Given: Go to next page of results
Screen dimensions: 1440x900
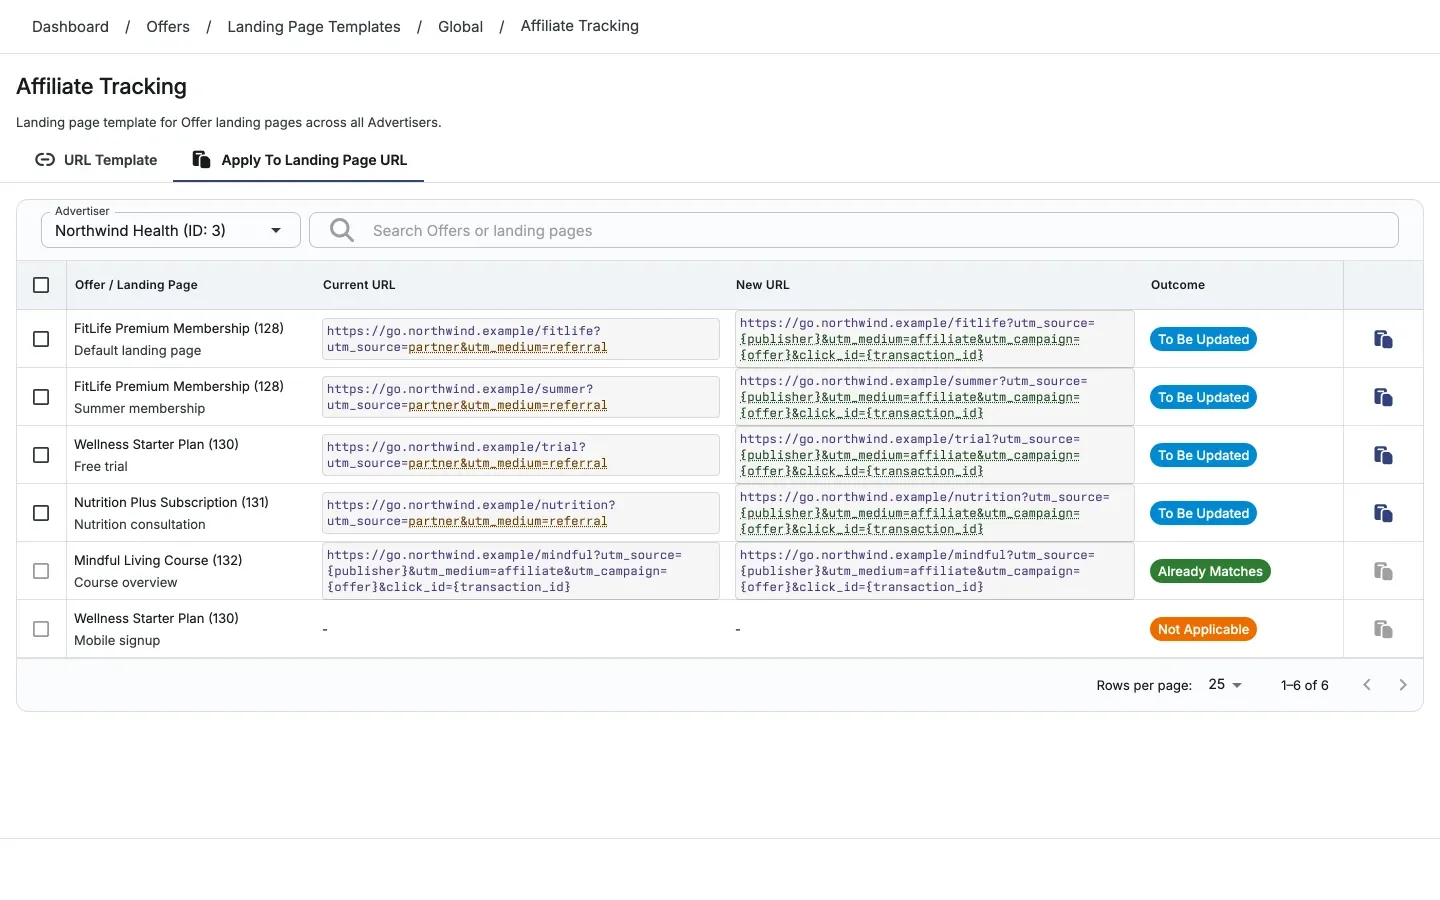Looking at the screenshot, I should click(x=1403, y=685).
